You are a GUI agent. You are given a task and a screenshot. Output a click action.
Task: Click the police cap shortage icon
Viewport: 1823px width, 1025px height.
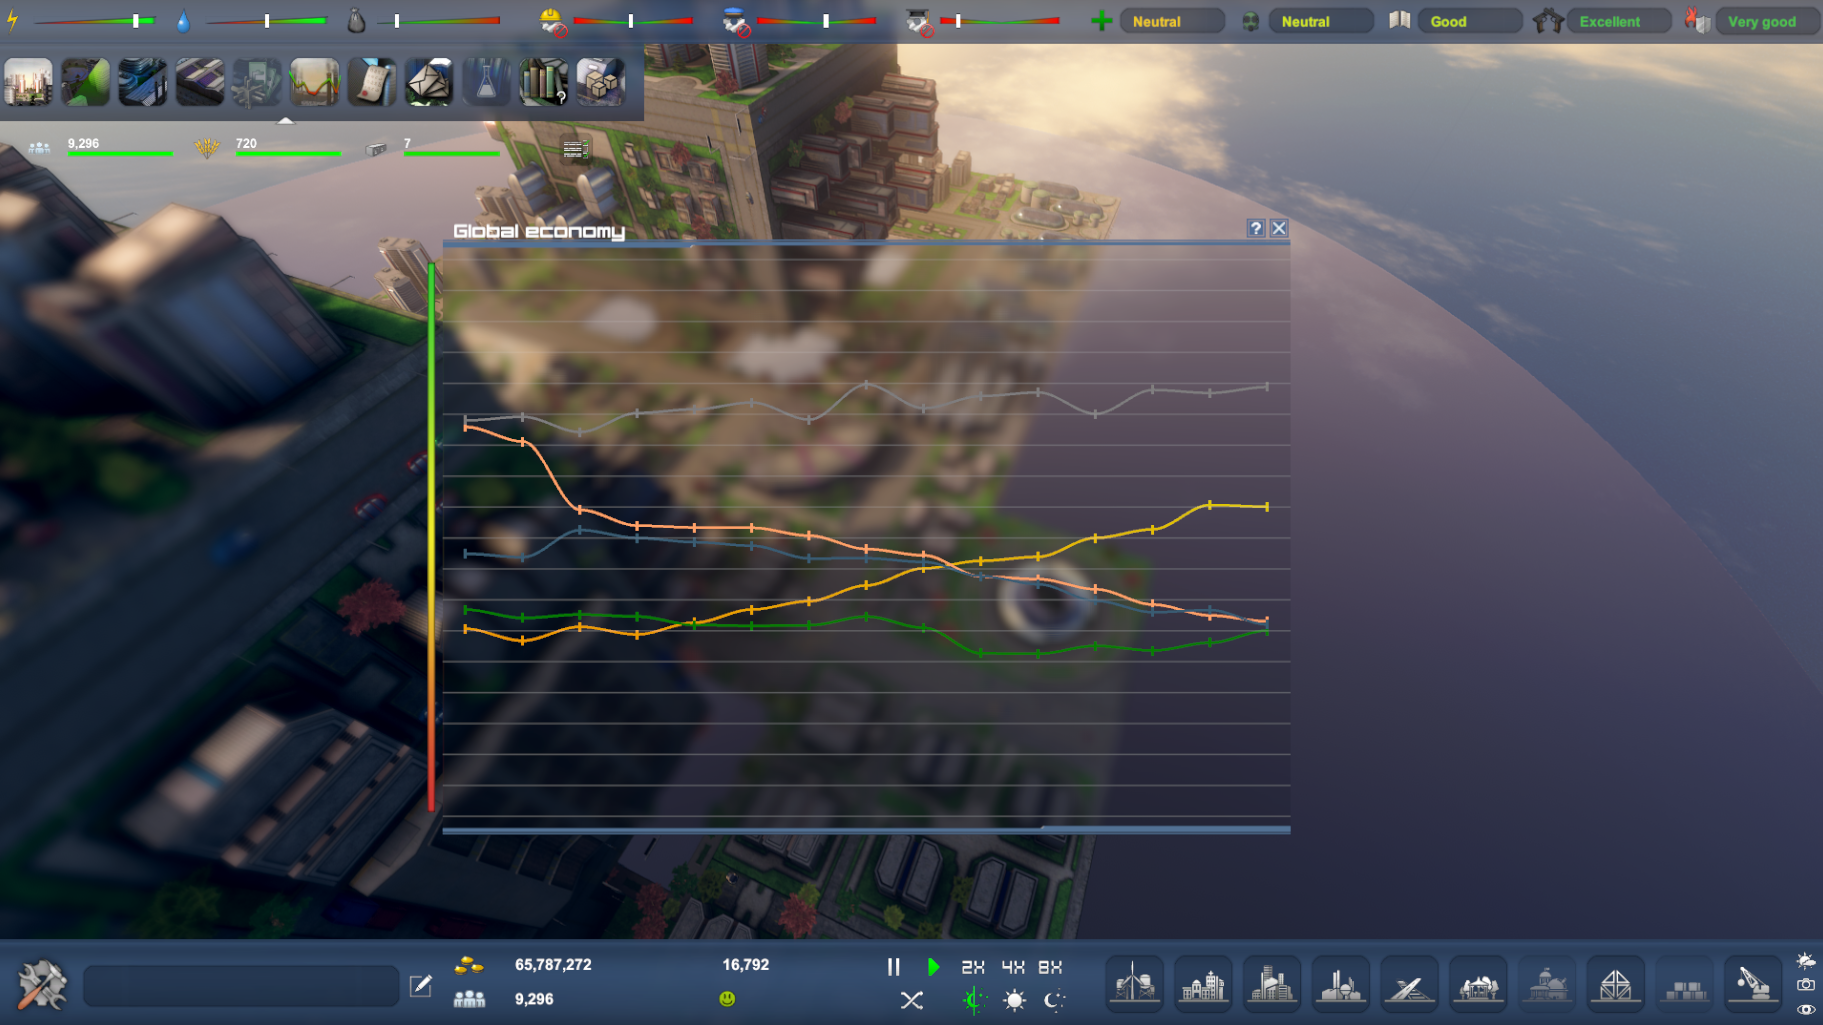(736, 21)
